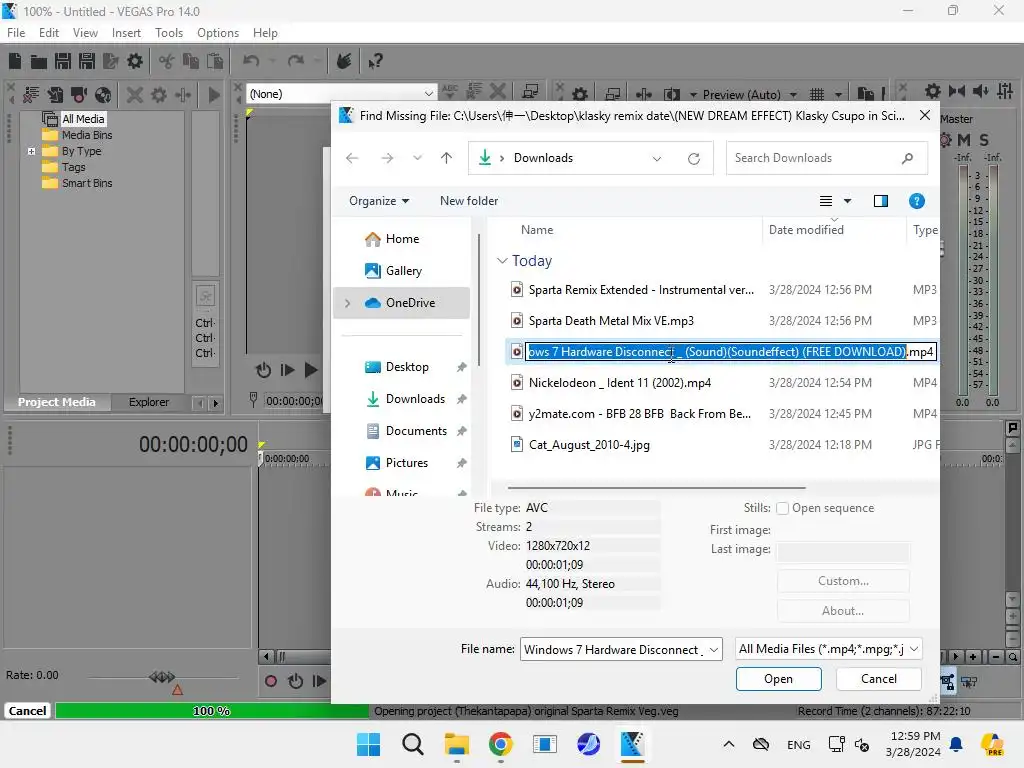The image size is (1024, 768).
Task: Toggle the preview pane icon in dialog
Action: click(x=880, y=201)
